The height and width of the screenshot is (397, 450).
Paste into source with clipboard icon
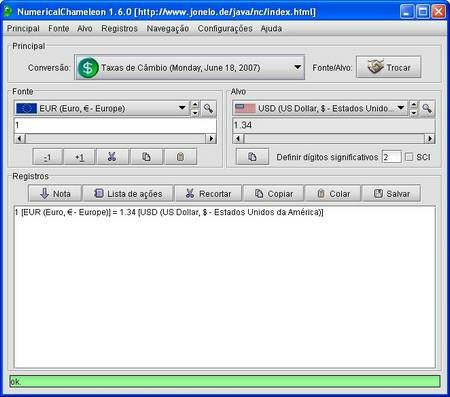pyautogui.click(x=181, y=157)
